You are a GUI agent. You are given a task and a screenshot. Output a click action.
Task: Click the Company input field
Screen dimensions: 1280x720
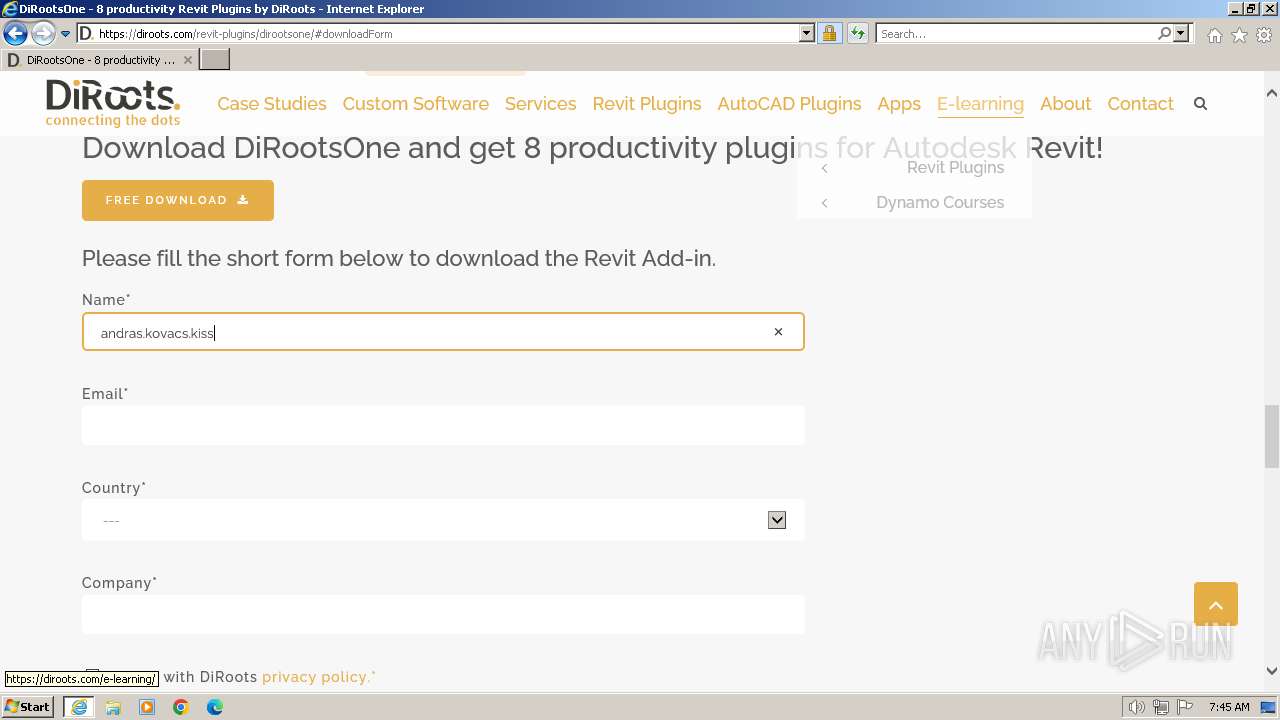(443, 614)
